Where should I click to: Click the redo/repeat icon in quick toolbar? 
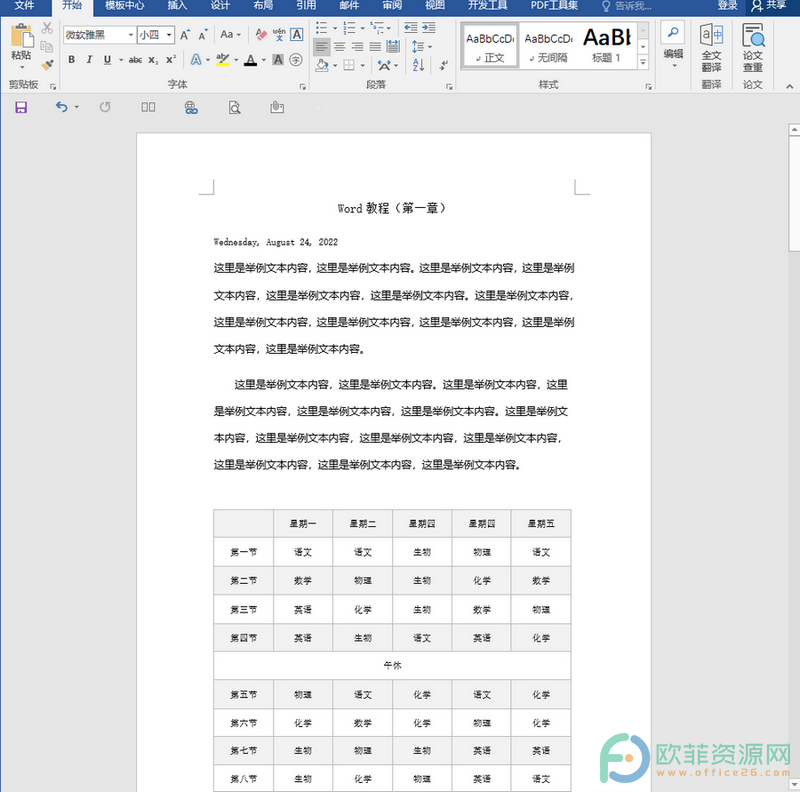pos(105,107)
